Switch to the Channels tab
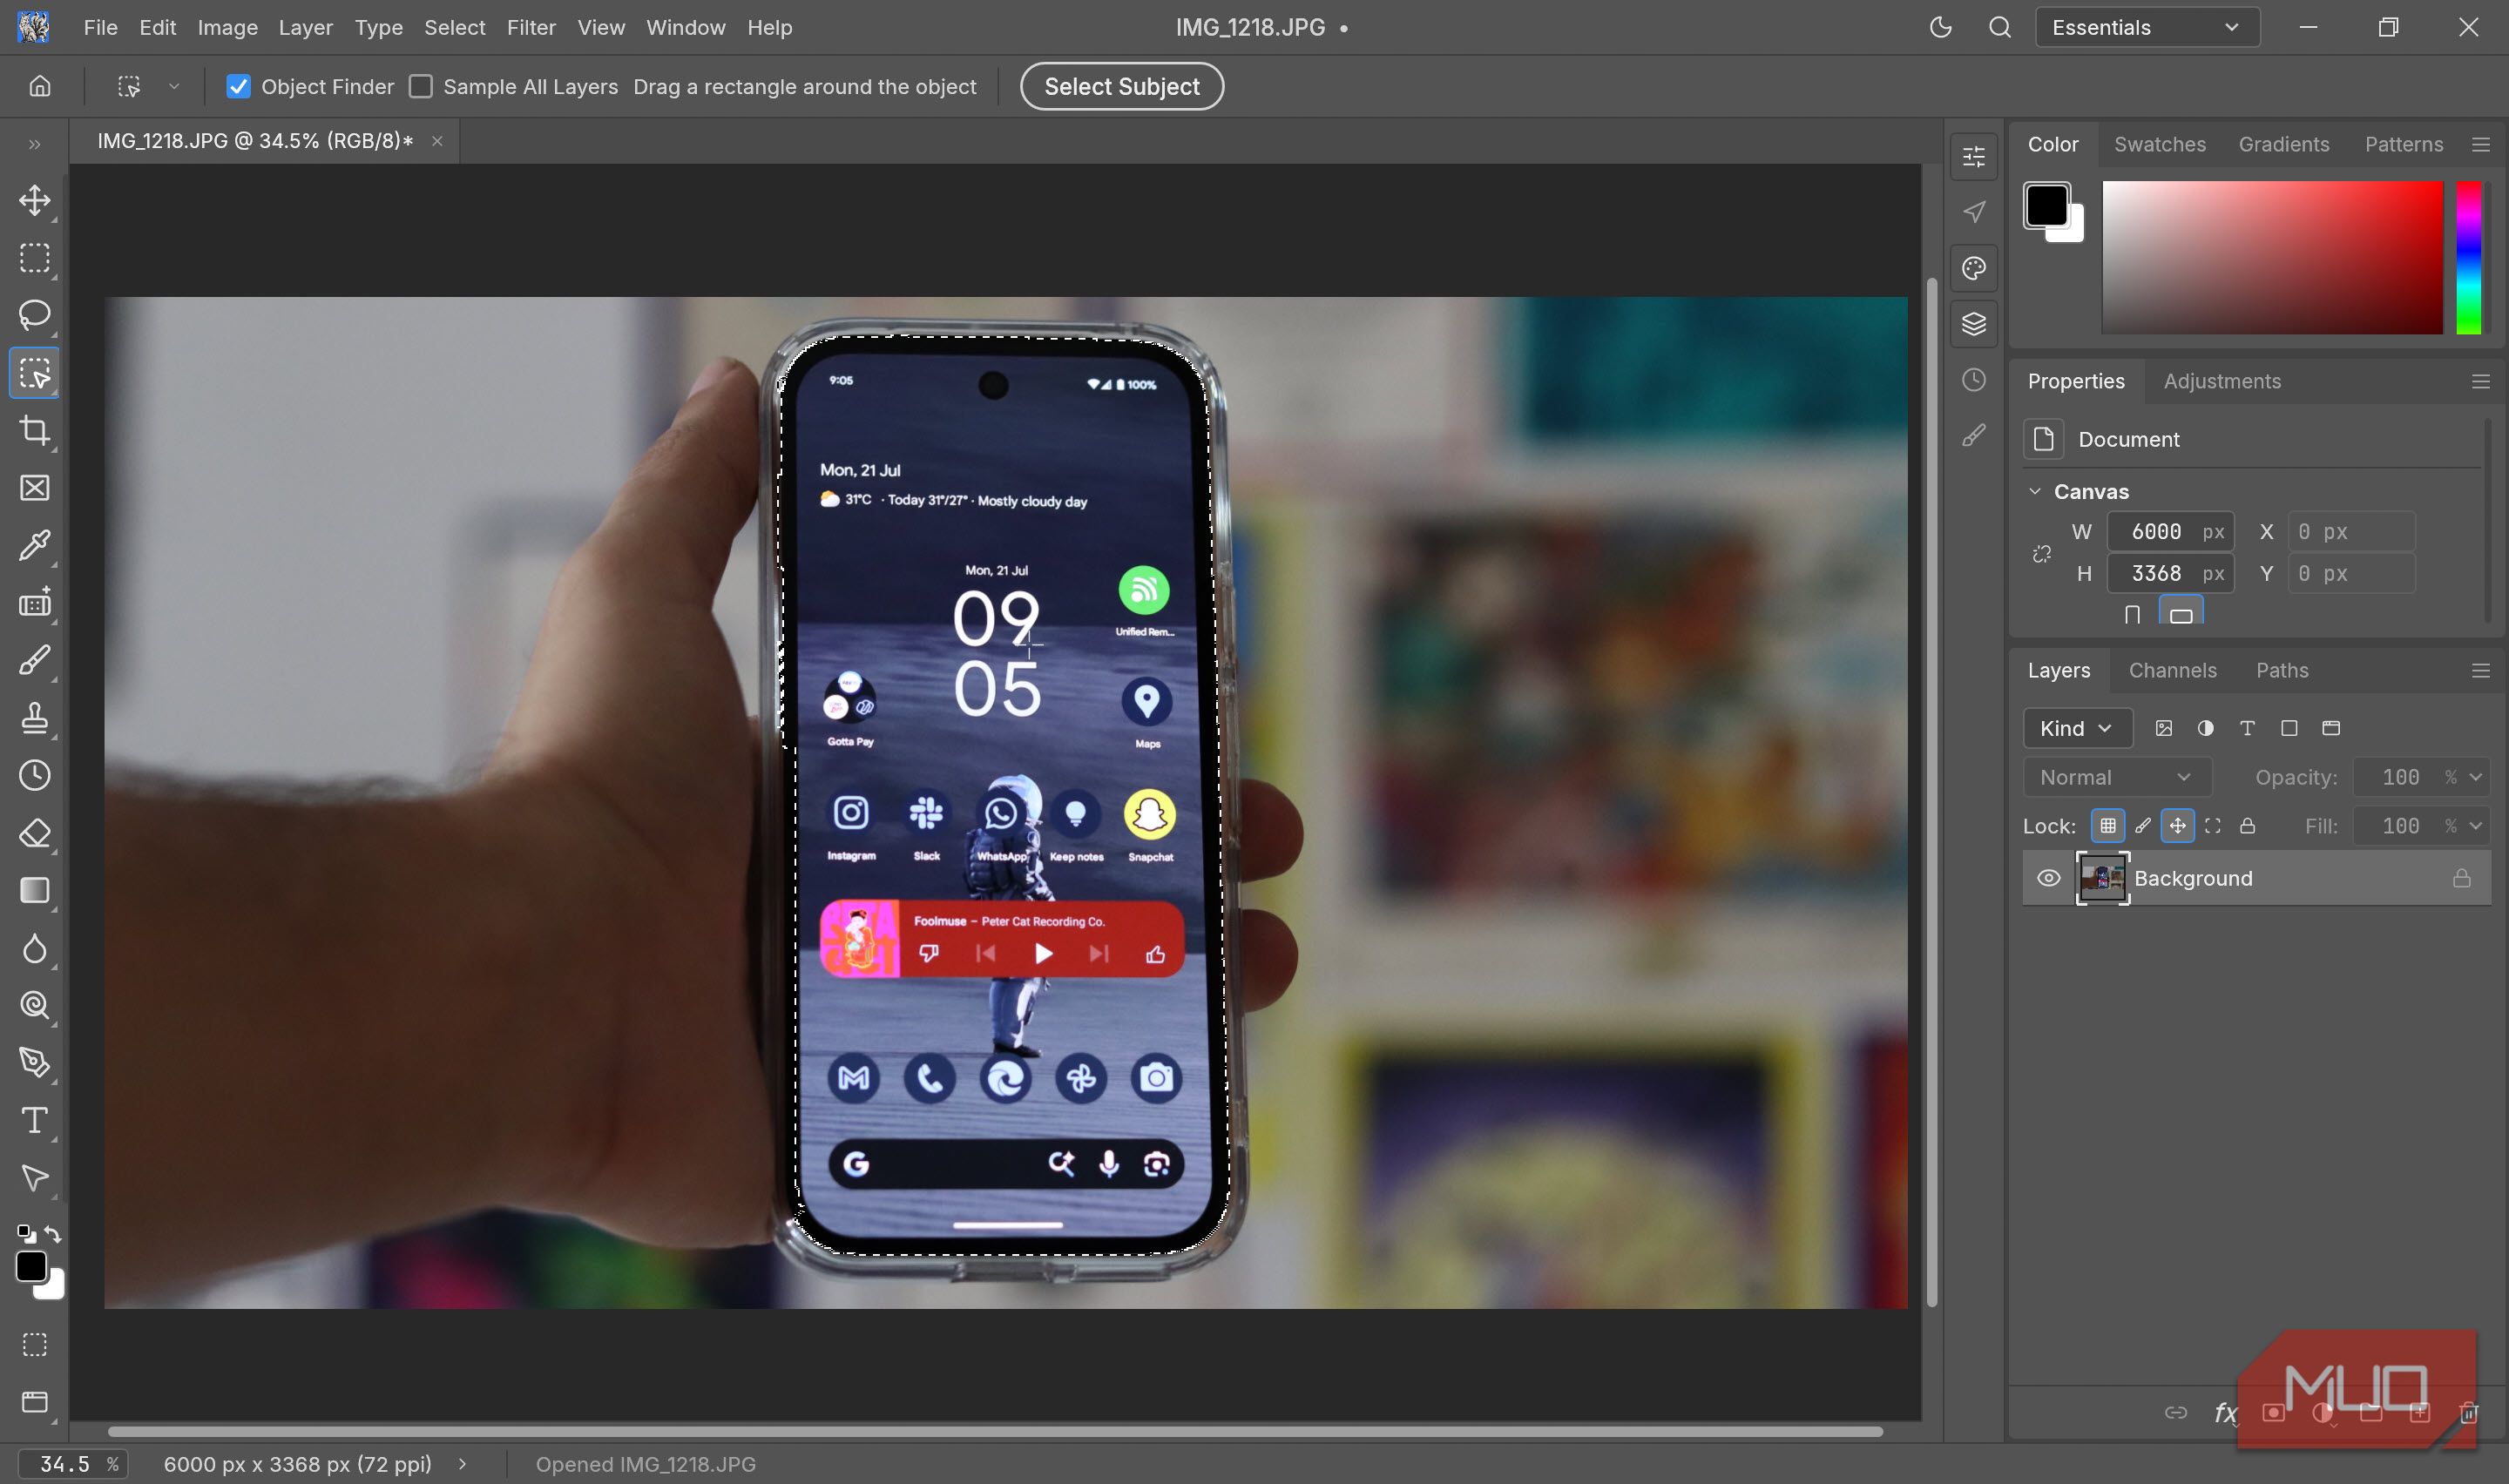The height and width of the screenshot is (1484, 2509). coord(2172,670)
